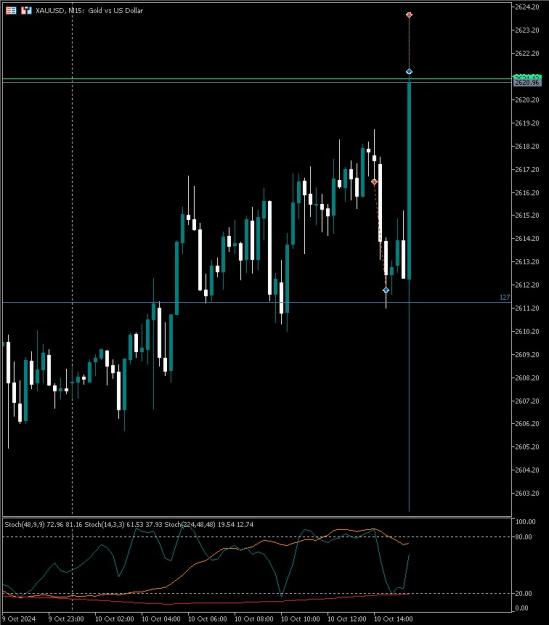
Task: Open the Depth of Market grid icon
Action: coord(11,10)
